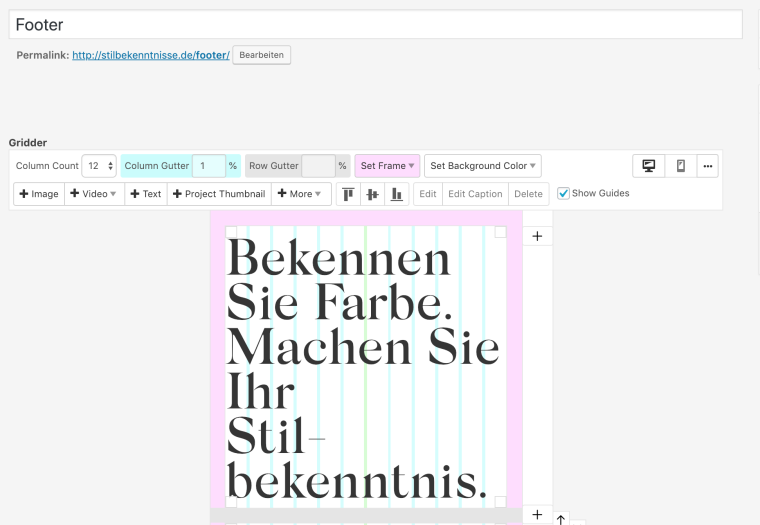Viewport: 760px width, 525px height.
Task: Align selected item to vertical middle
Action: tap(372, 194)
